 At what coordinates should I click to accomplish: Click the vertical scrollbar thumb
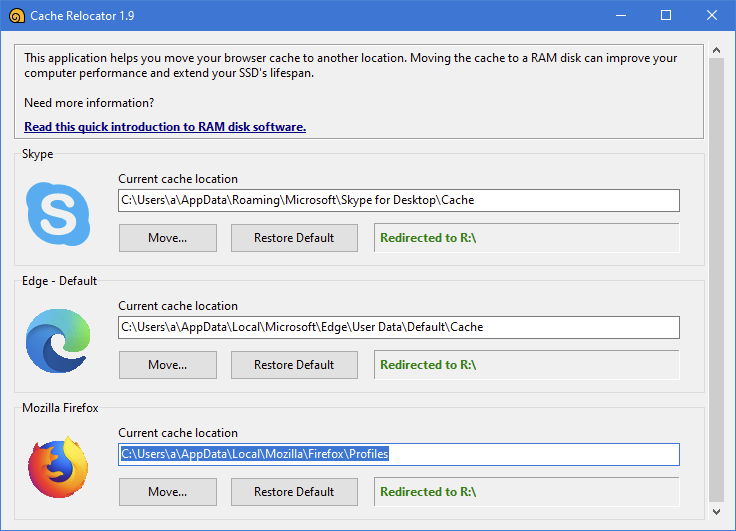(716, 280)
